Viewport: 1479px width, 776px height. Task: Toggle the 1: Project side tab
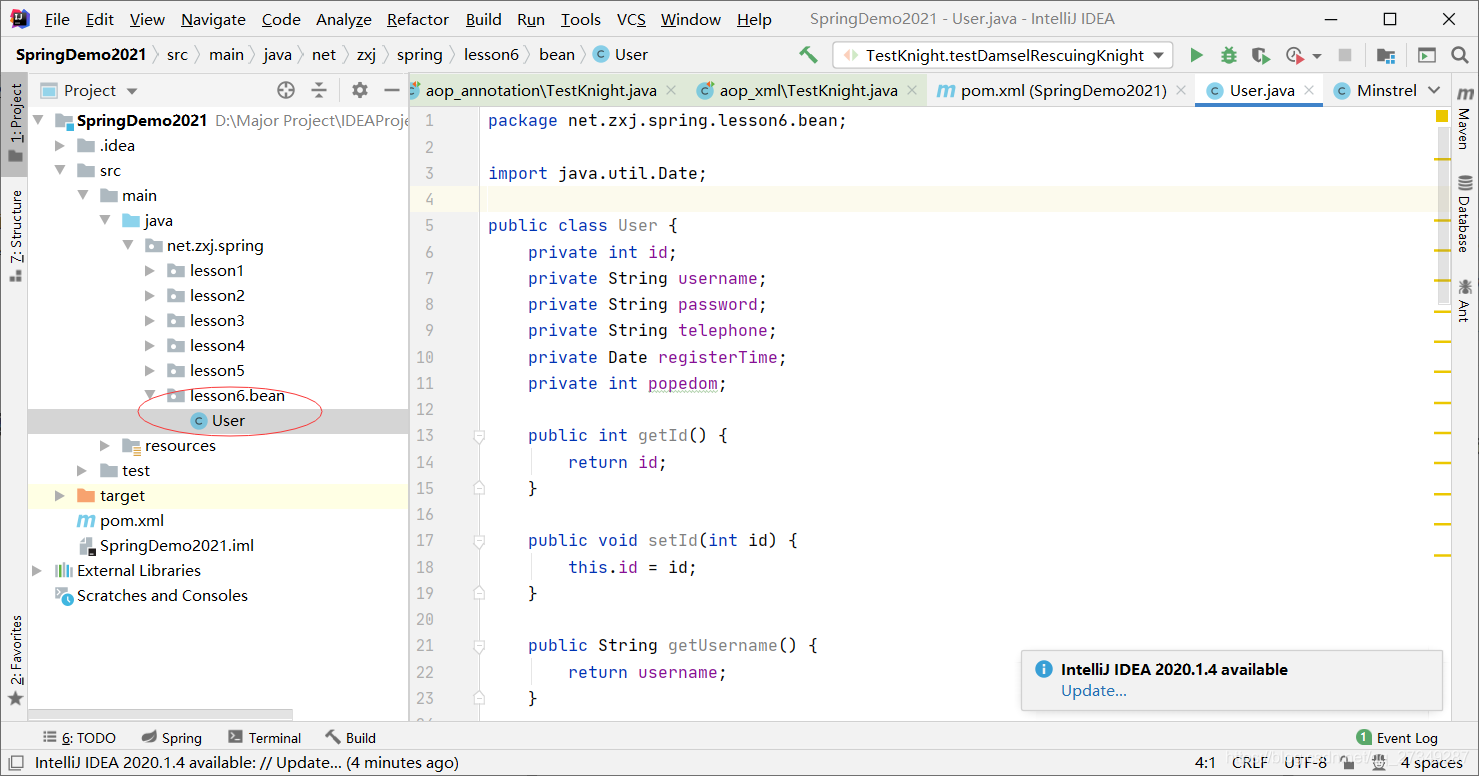[x=15, y=125]
